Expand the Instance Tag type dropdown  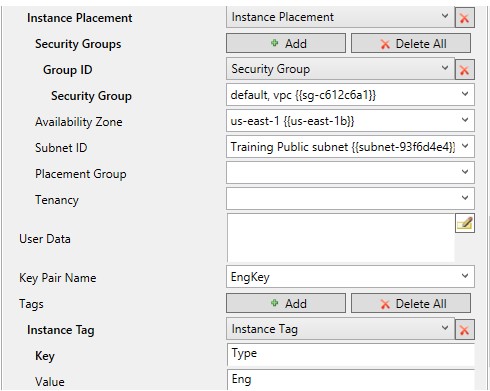pyautogui.click(x=340, y=329)
